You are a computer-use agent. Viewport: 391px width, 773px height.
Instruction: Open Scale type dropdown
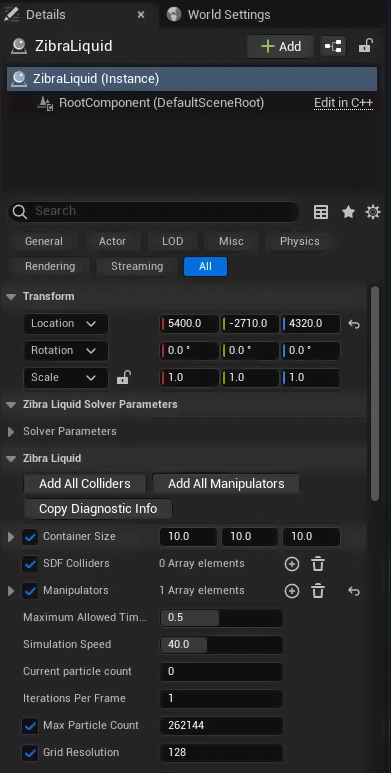coord(66,378)
